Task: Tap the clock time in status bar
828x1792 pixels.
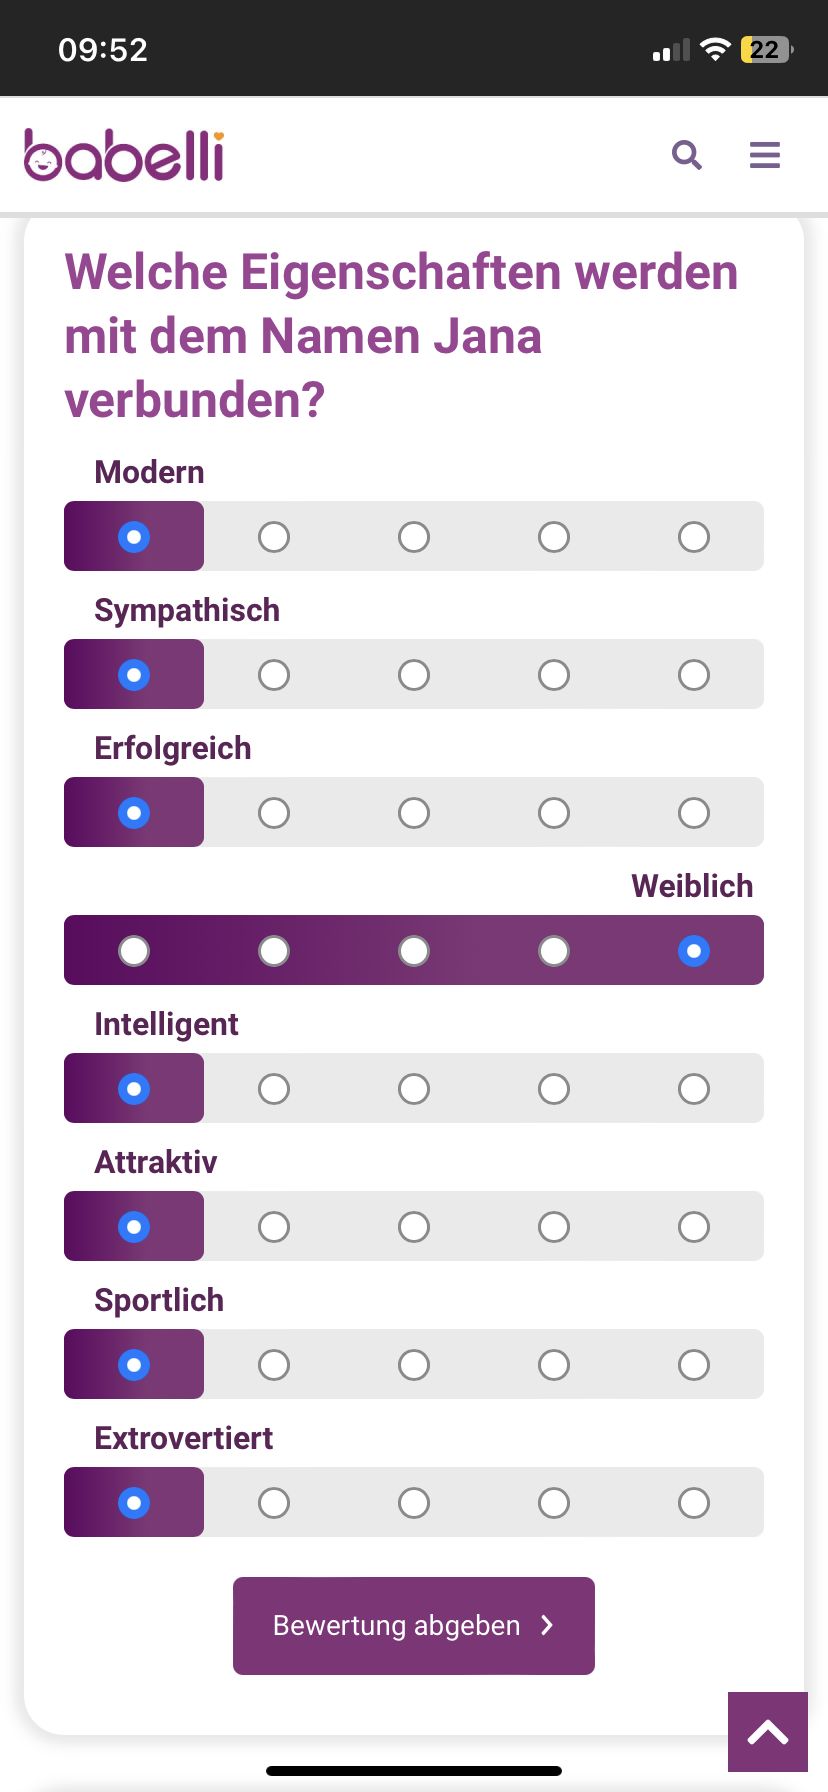Action: 103,50
